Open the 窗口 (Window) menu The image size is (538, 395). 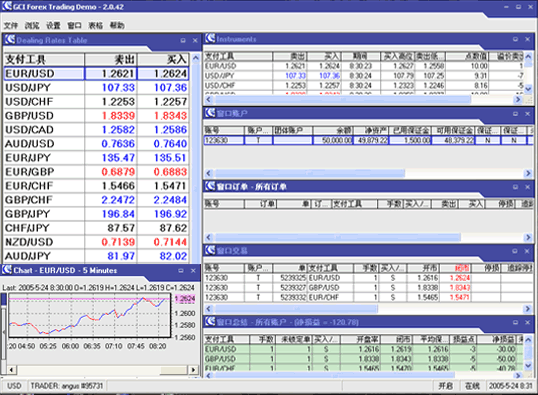click(x=74, y=25)
